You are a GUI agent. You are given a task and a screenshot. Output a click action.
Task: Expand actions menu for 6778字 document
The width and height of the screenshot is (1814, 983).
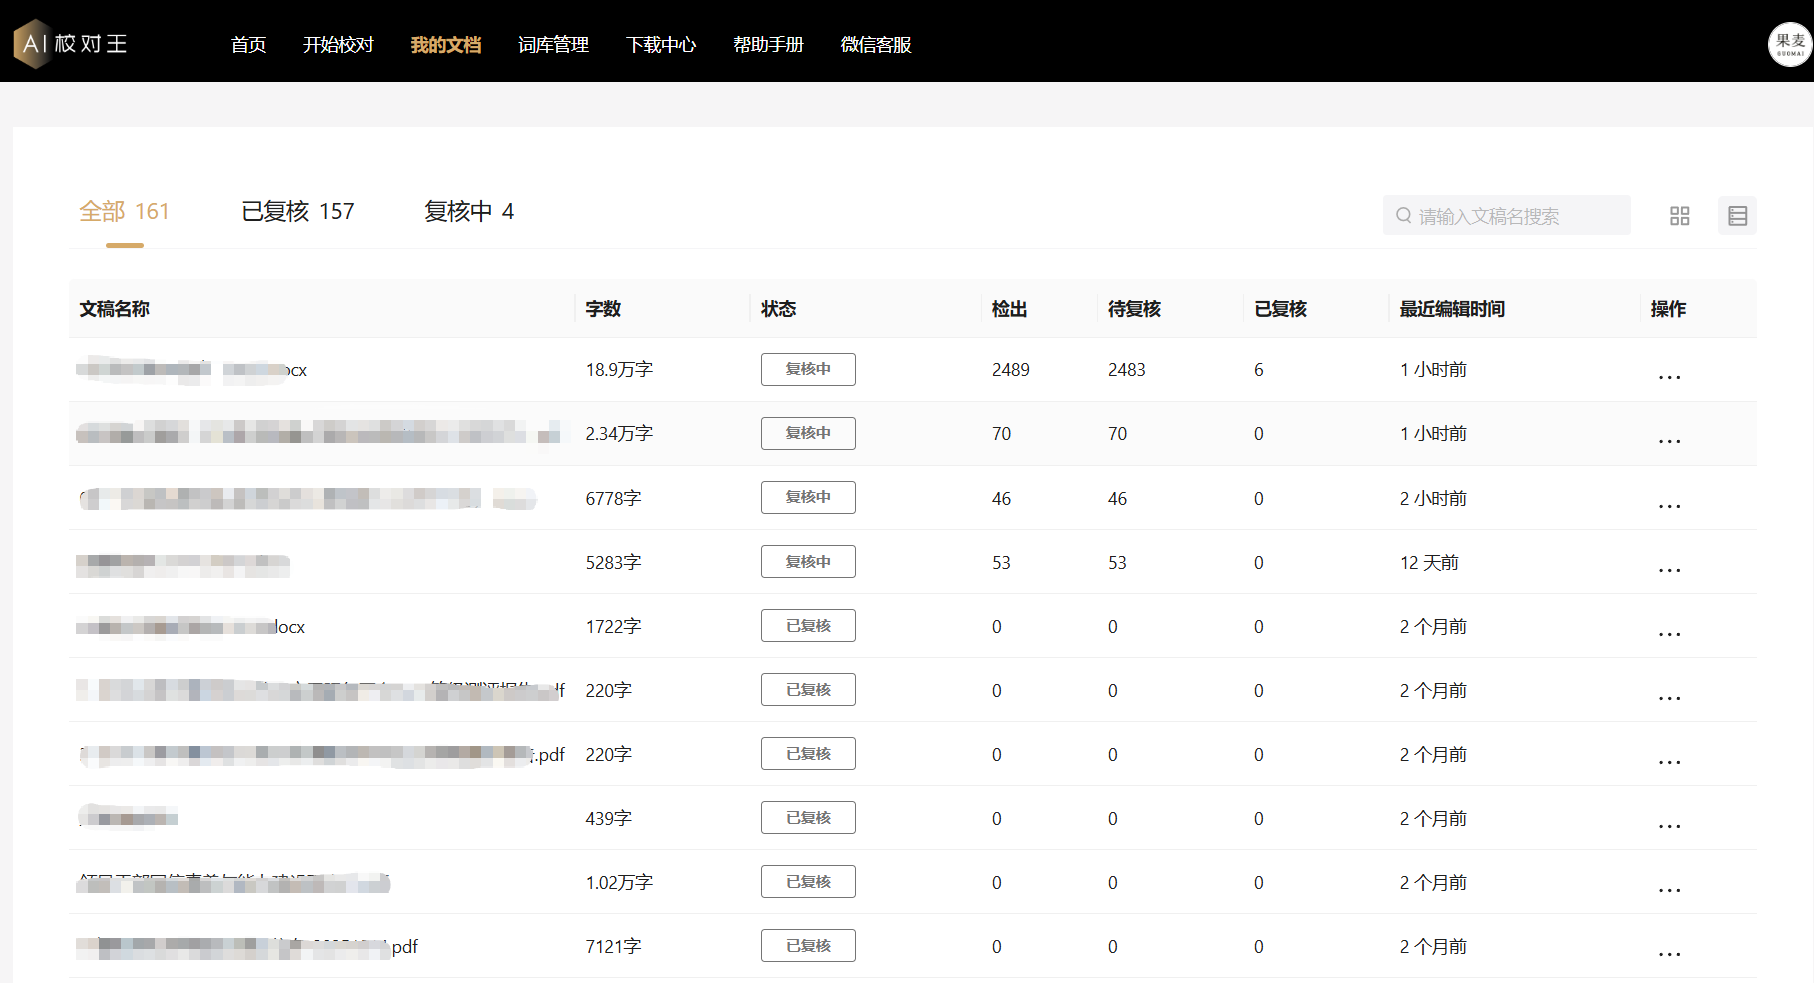(x=1669, y=505)
